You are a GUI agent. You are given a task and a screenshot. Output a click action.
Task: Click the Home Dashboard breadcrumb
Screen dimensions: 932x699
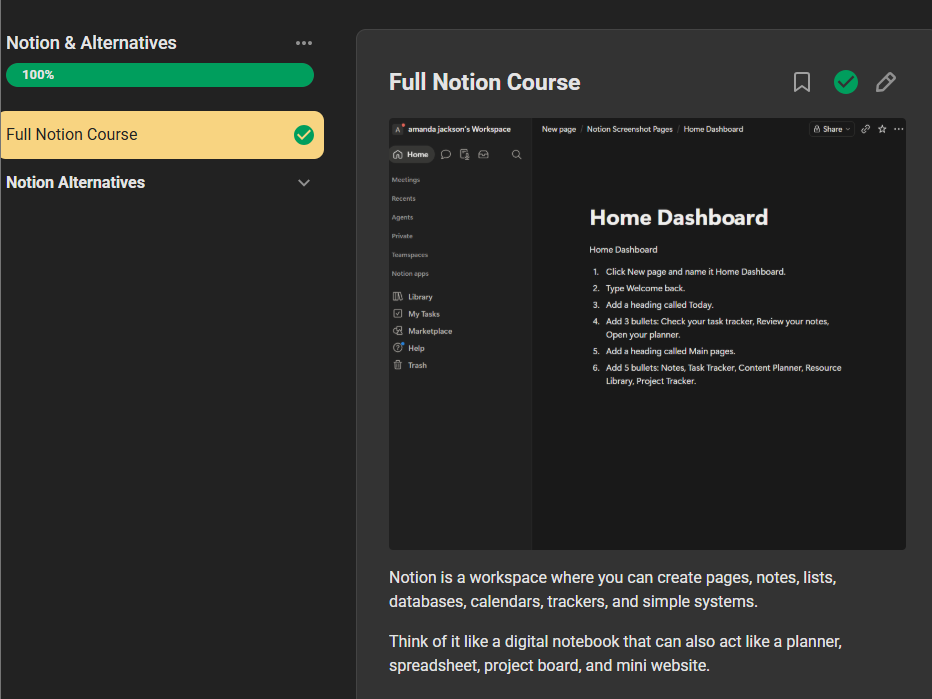coord(713,129)
